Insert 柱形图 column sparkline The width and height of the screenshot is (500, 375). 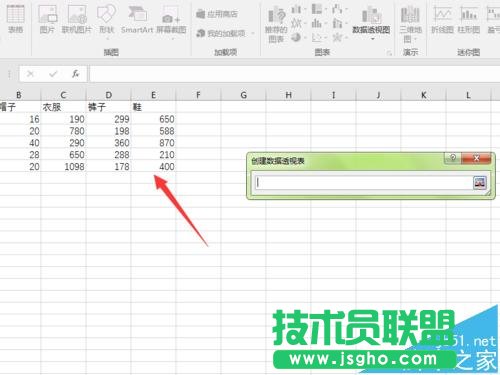[469, 20]
